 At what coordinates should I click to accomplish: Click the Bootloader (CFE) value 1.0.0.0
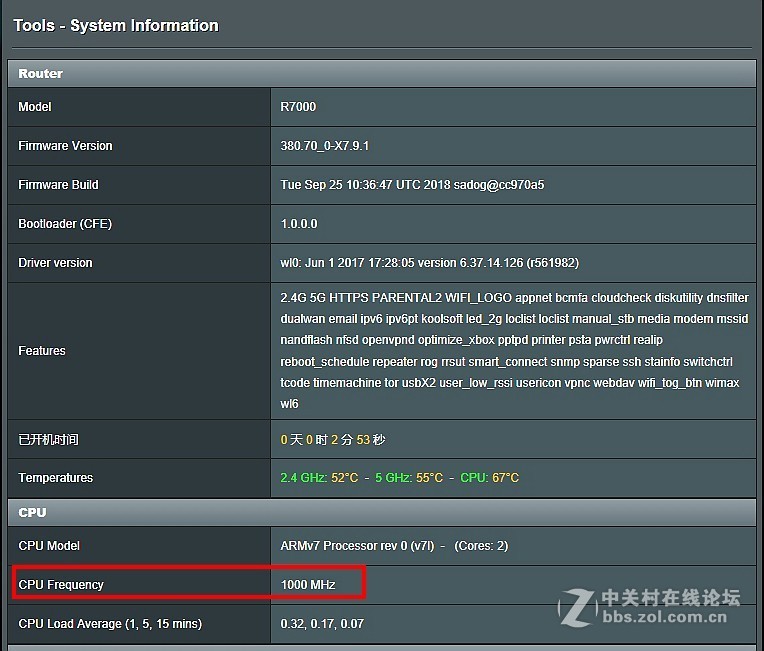[299, 224]
